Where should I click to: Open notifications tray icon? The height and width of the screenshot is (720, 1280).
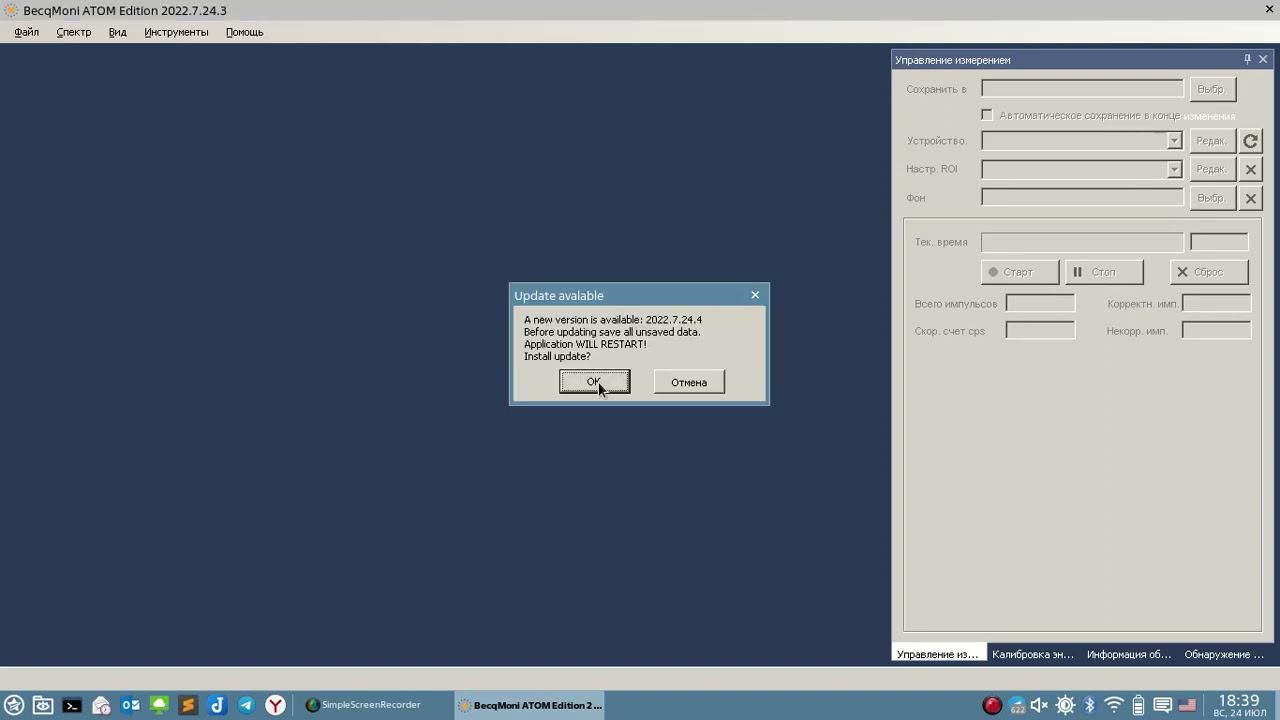click(x=1162, y=705)
